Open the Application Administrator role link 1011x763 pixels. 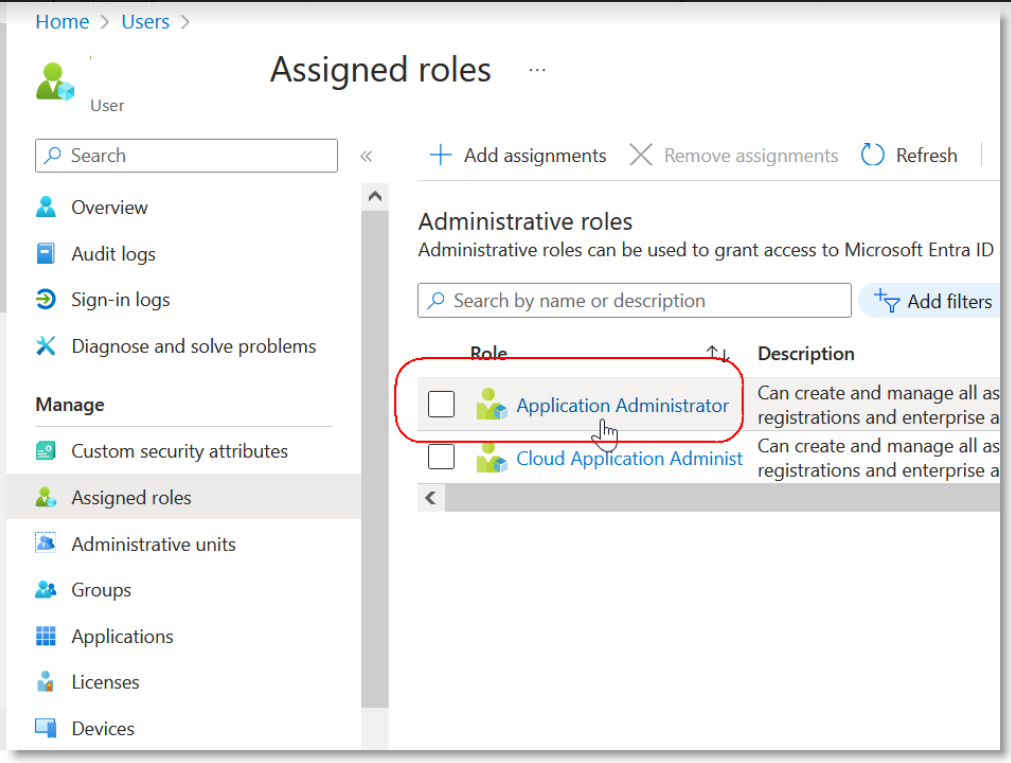pyautogui.click(x=622, y=405)
